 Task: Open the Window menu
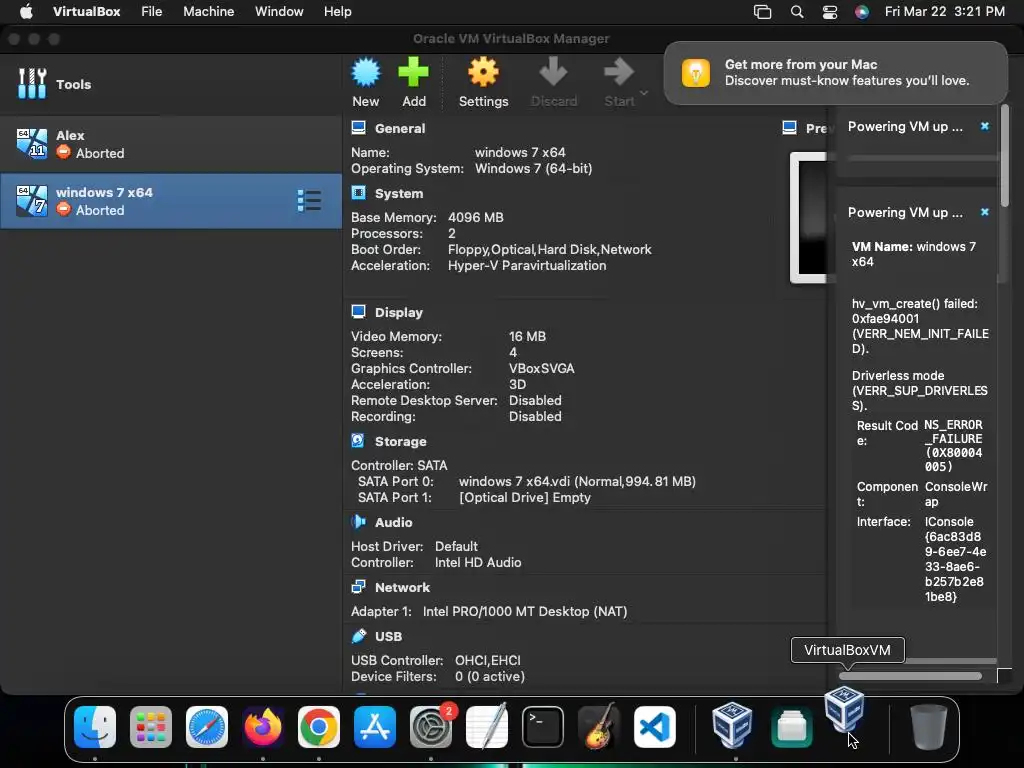pyautogui.click(x=279, y=11)
